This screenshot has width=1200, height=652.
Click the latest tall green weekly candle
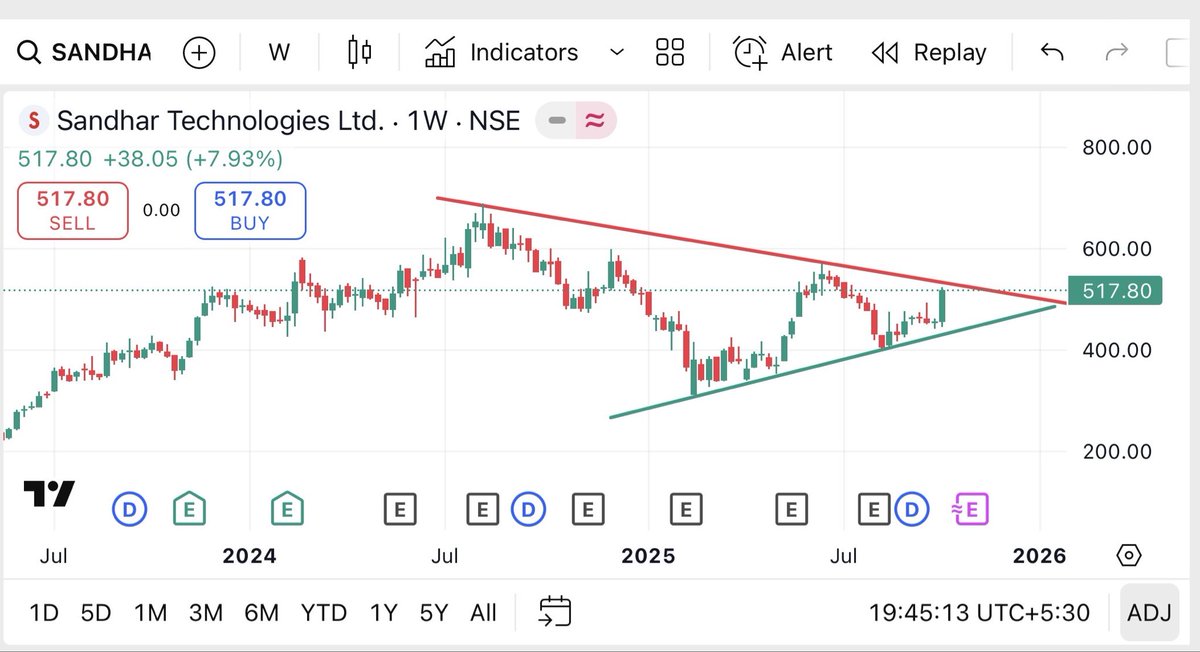coord(944,306)
